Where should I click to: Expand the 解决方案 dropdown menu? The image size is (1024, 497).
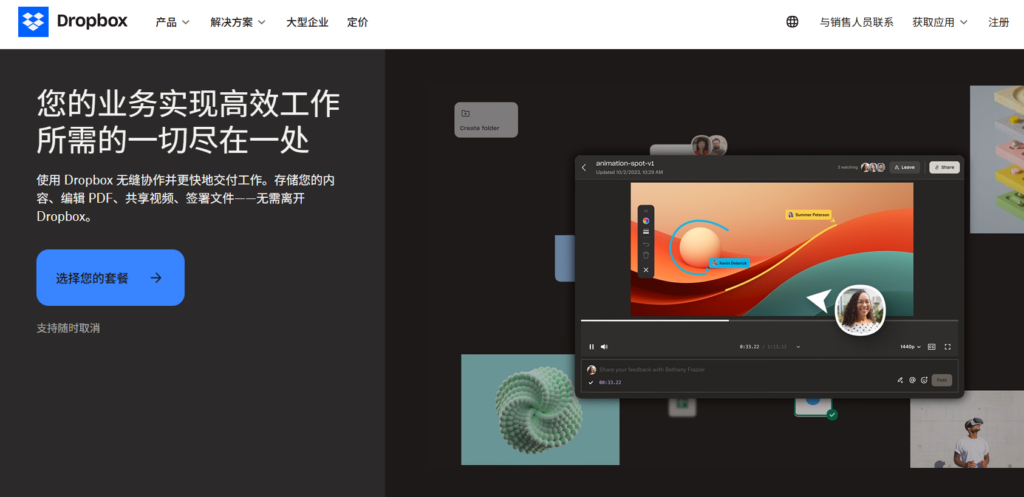tap(238, 22)
